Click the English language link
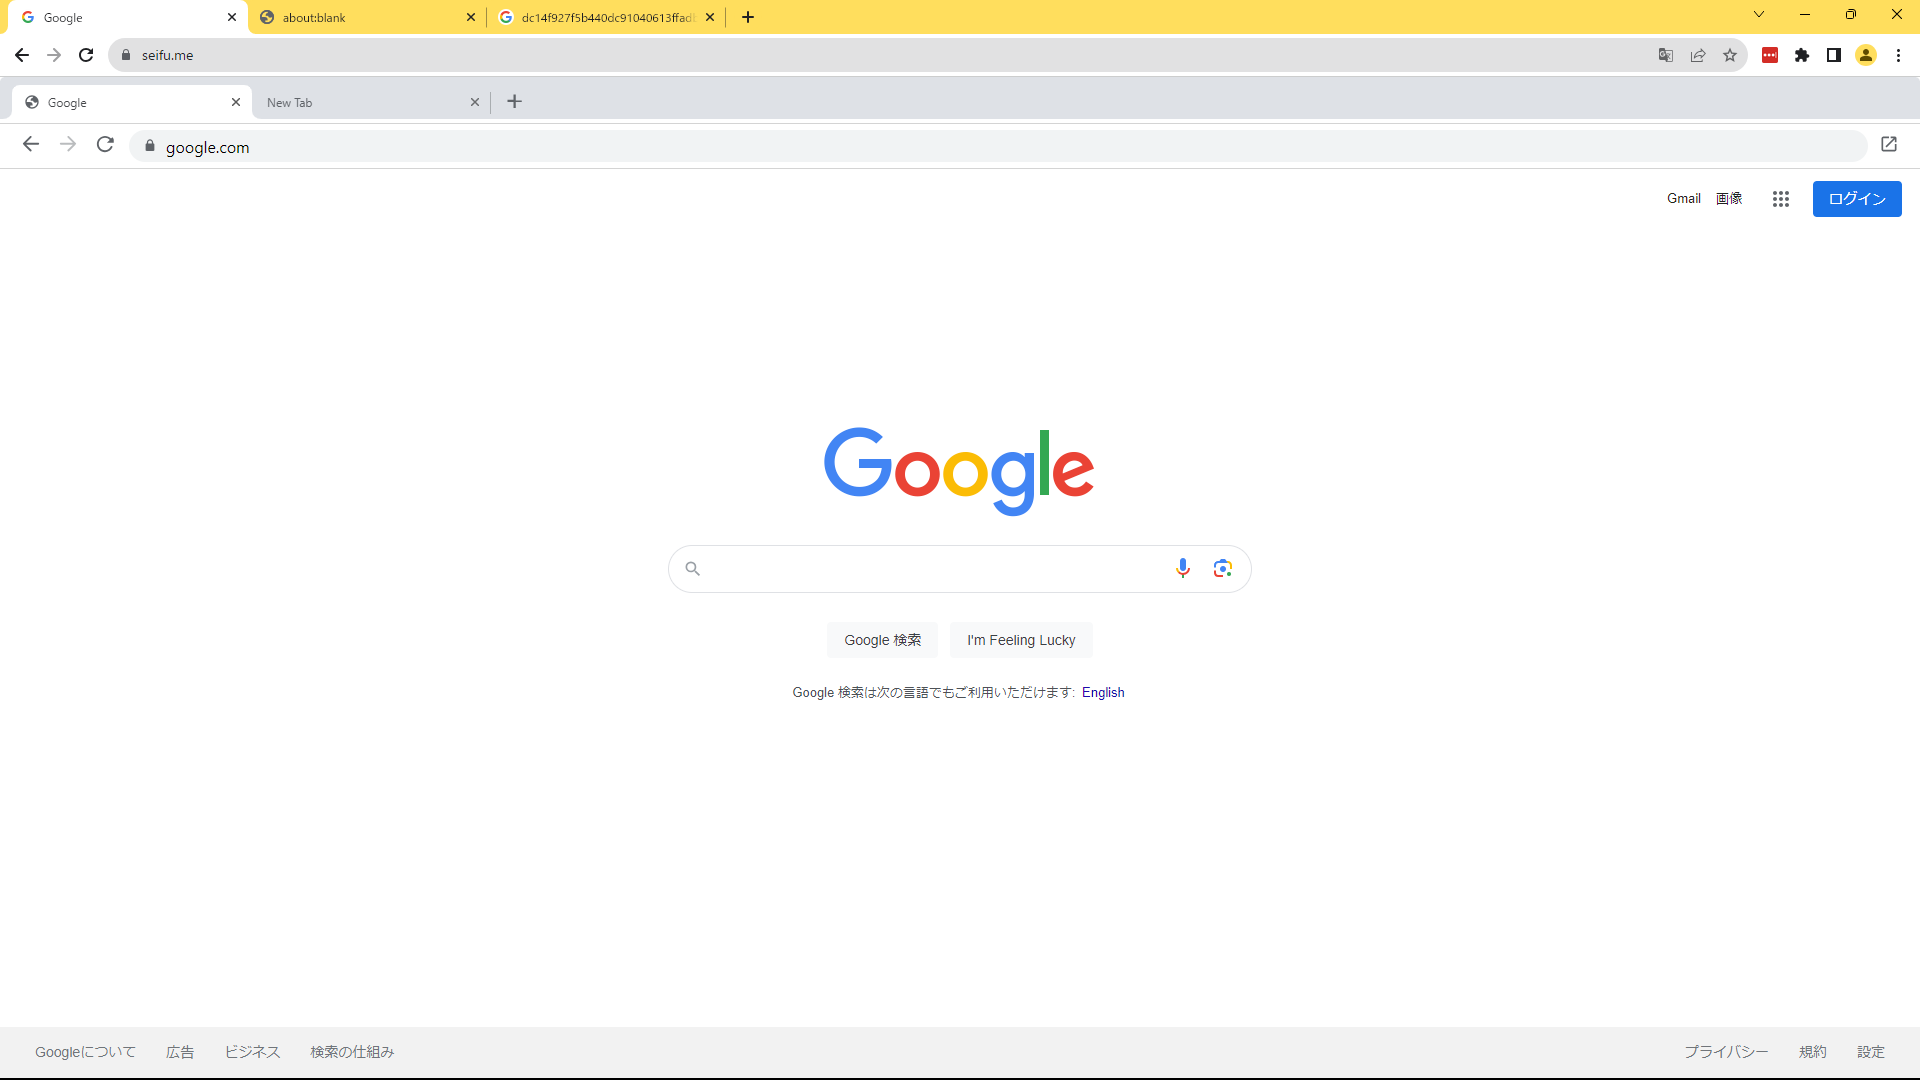 1103,692
